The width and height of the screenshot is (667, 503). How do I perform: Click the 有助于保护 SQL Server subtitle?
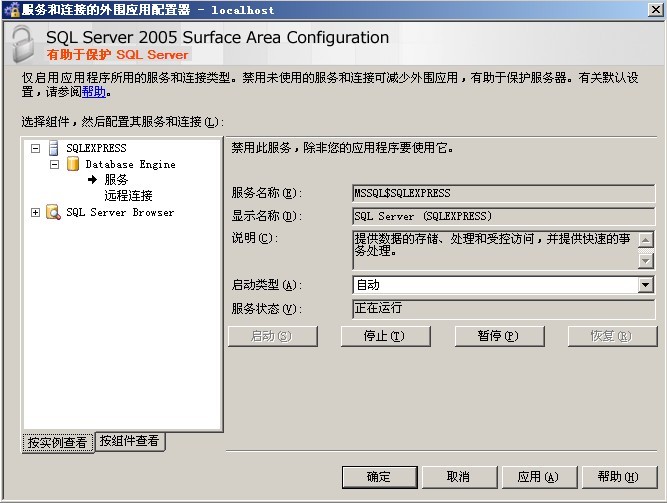click(x=117, y=54)
